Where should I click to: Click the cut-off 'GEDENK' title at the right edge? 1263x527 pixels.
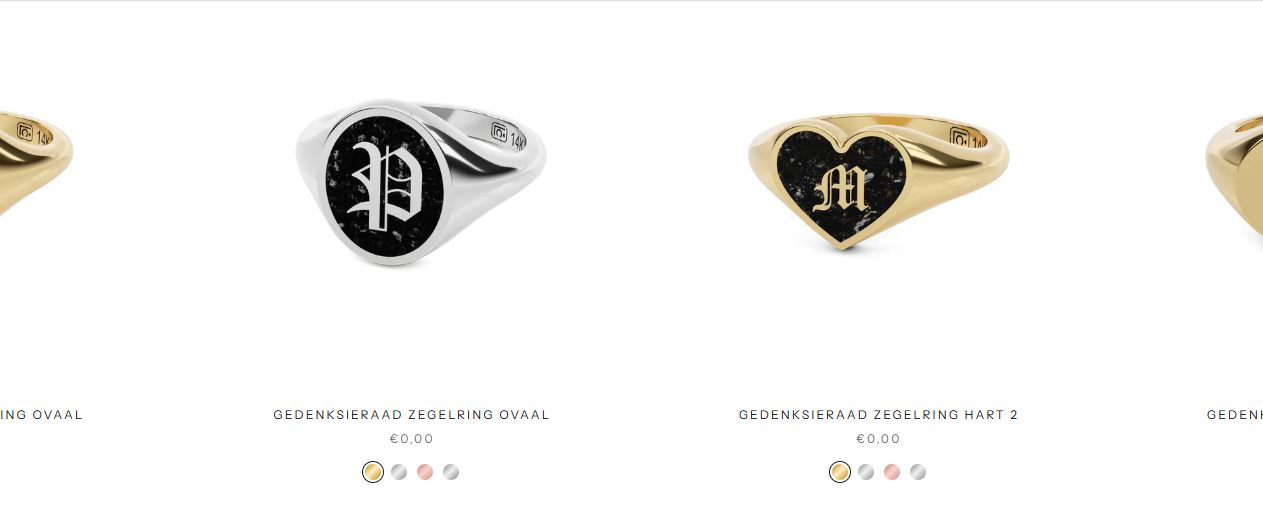click(1235, 415)
